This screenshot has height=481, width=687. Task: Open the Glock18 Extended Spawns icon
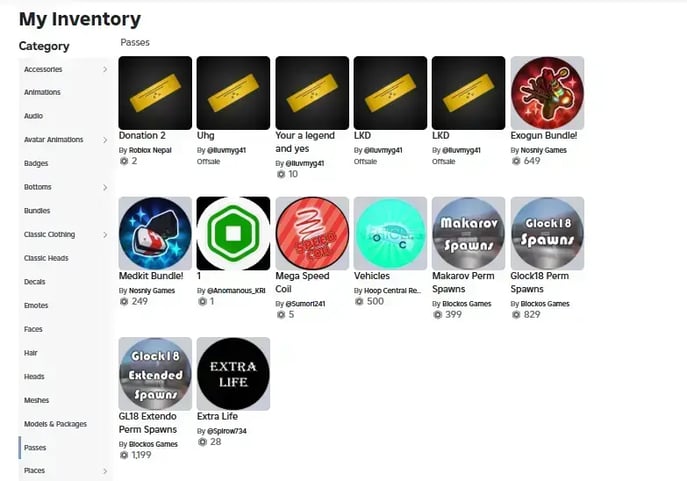(x=155, y=374)
